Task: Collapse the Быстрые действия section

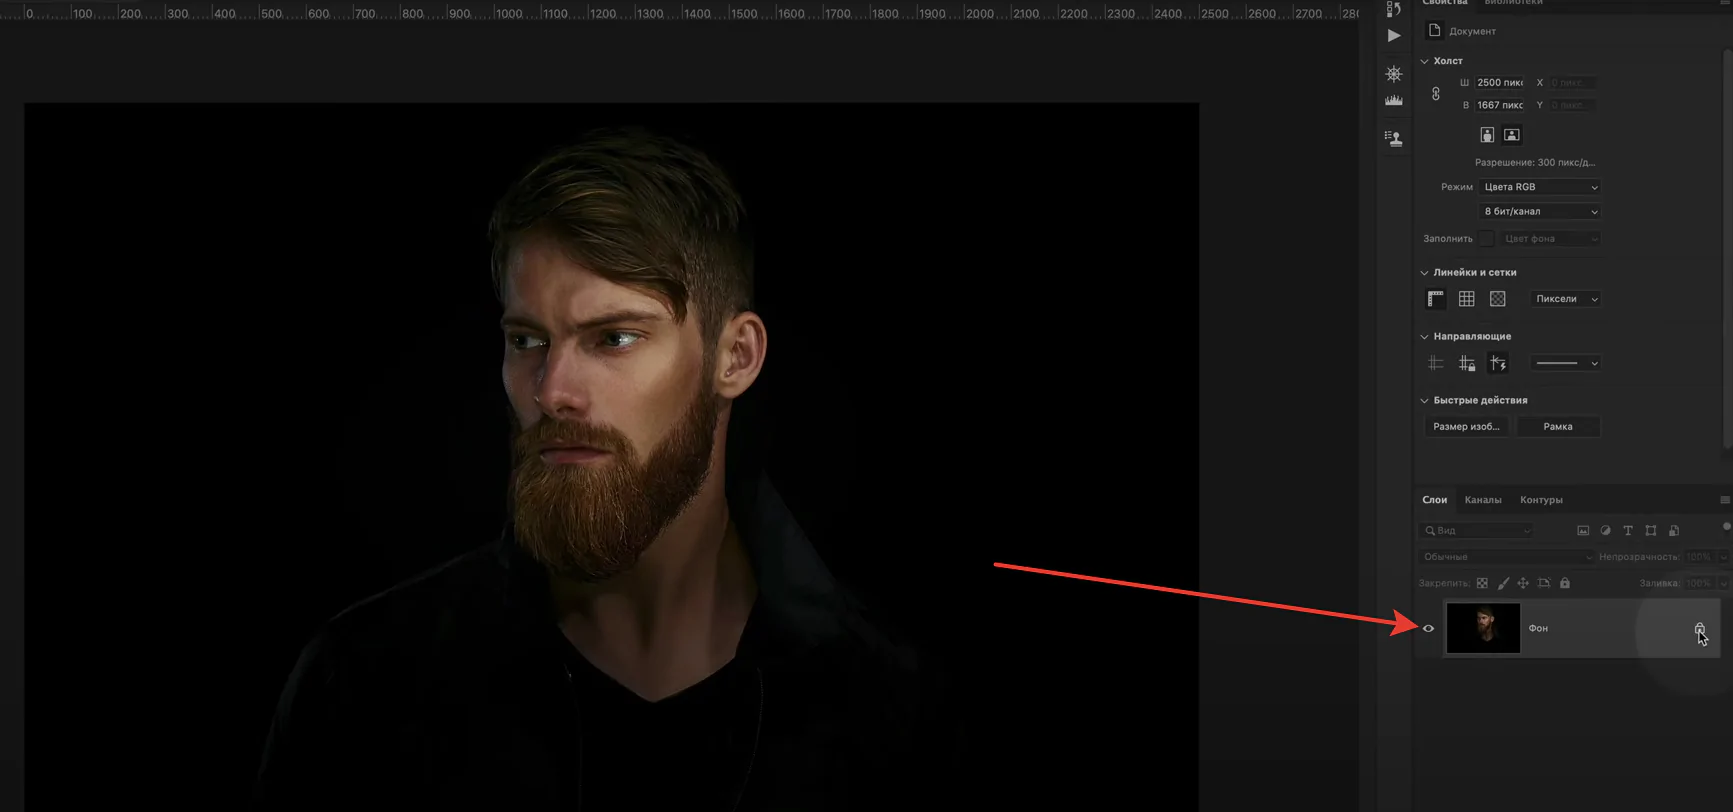Action: pos(1425,401)
